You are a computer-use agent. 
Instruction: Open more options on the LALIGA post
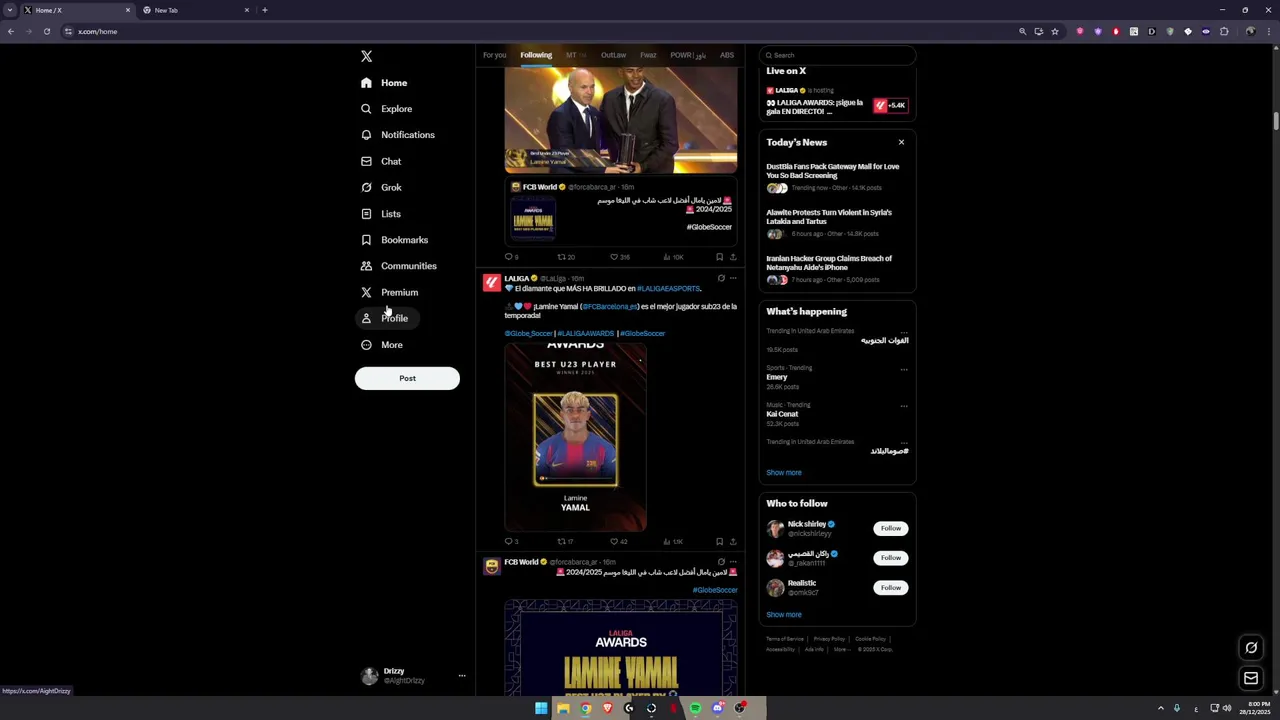[733, 278]
